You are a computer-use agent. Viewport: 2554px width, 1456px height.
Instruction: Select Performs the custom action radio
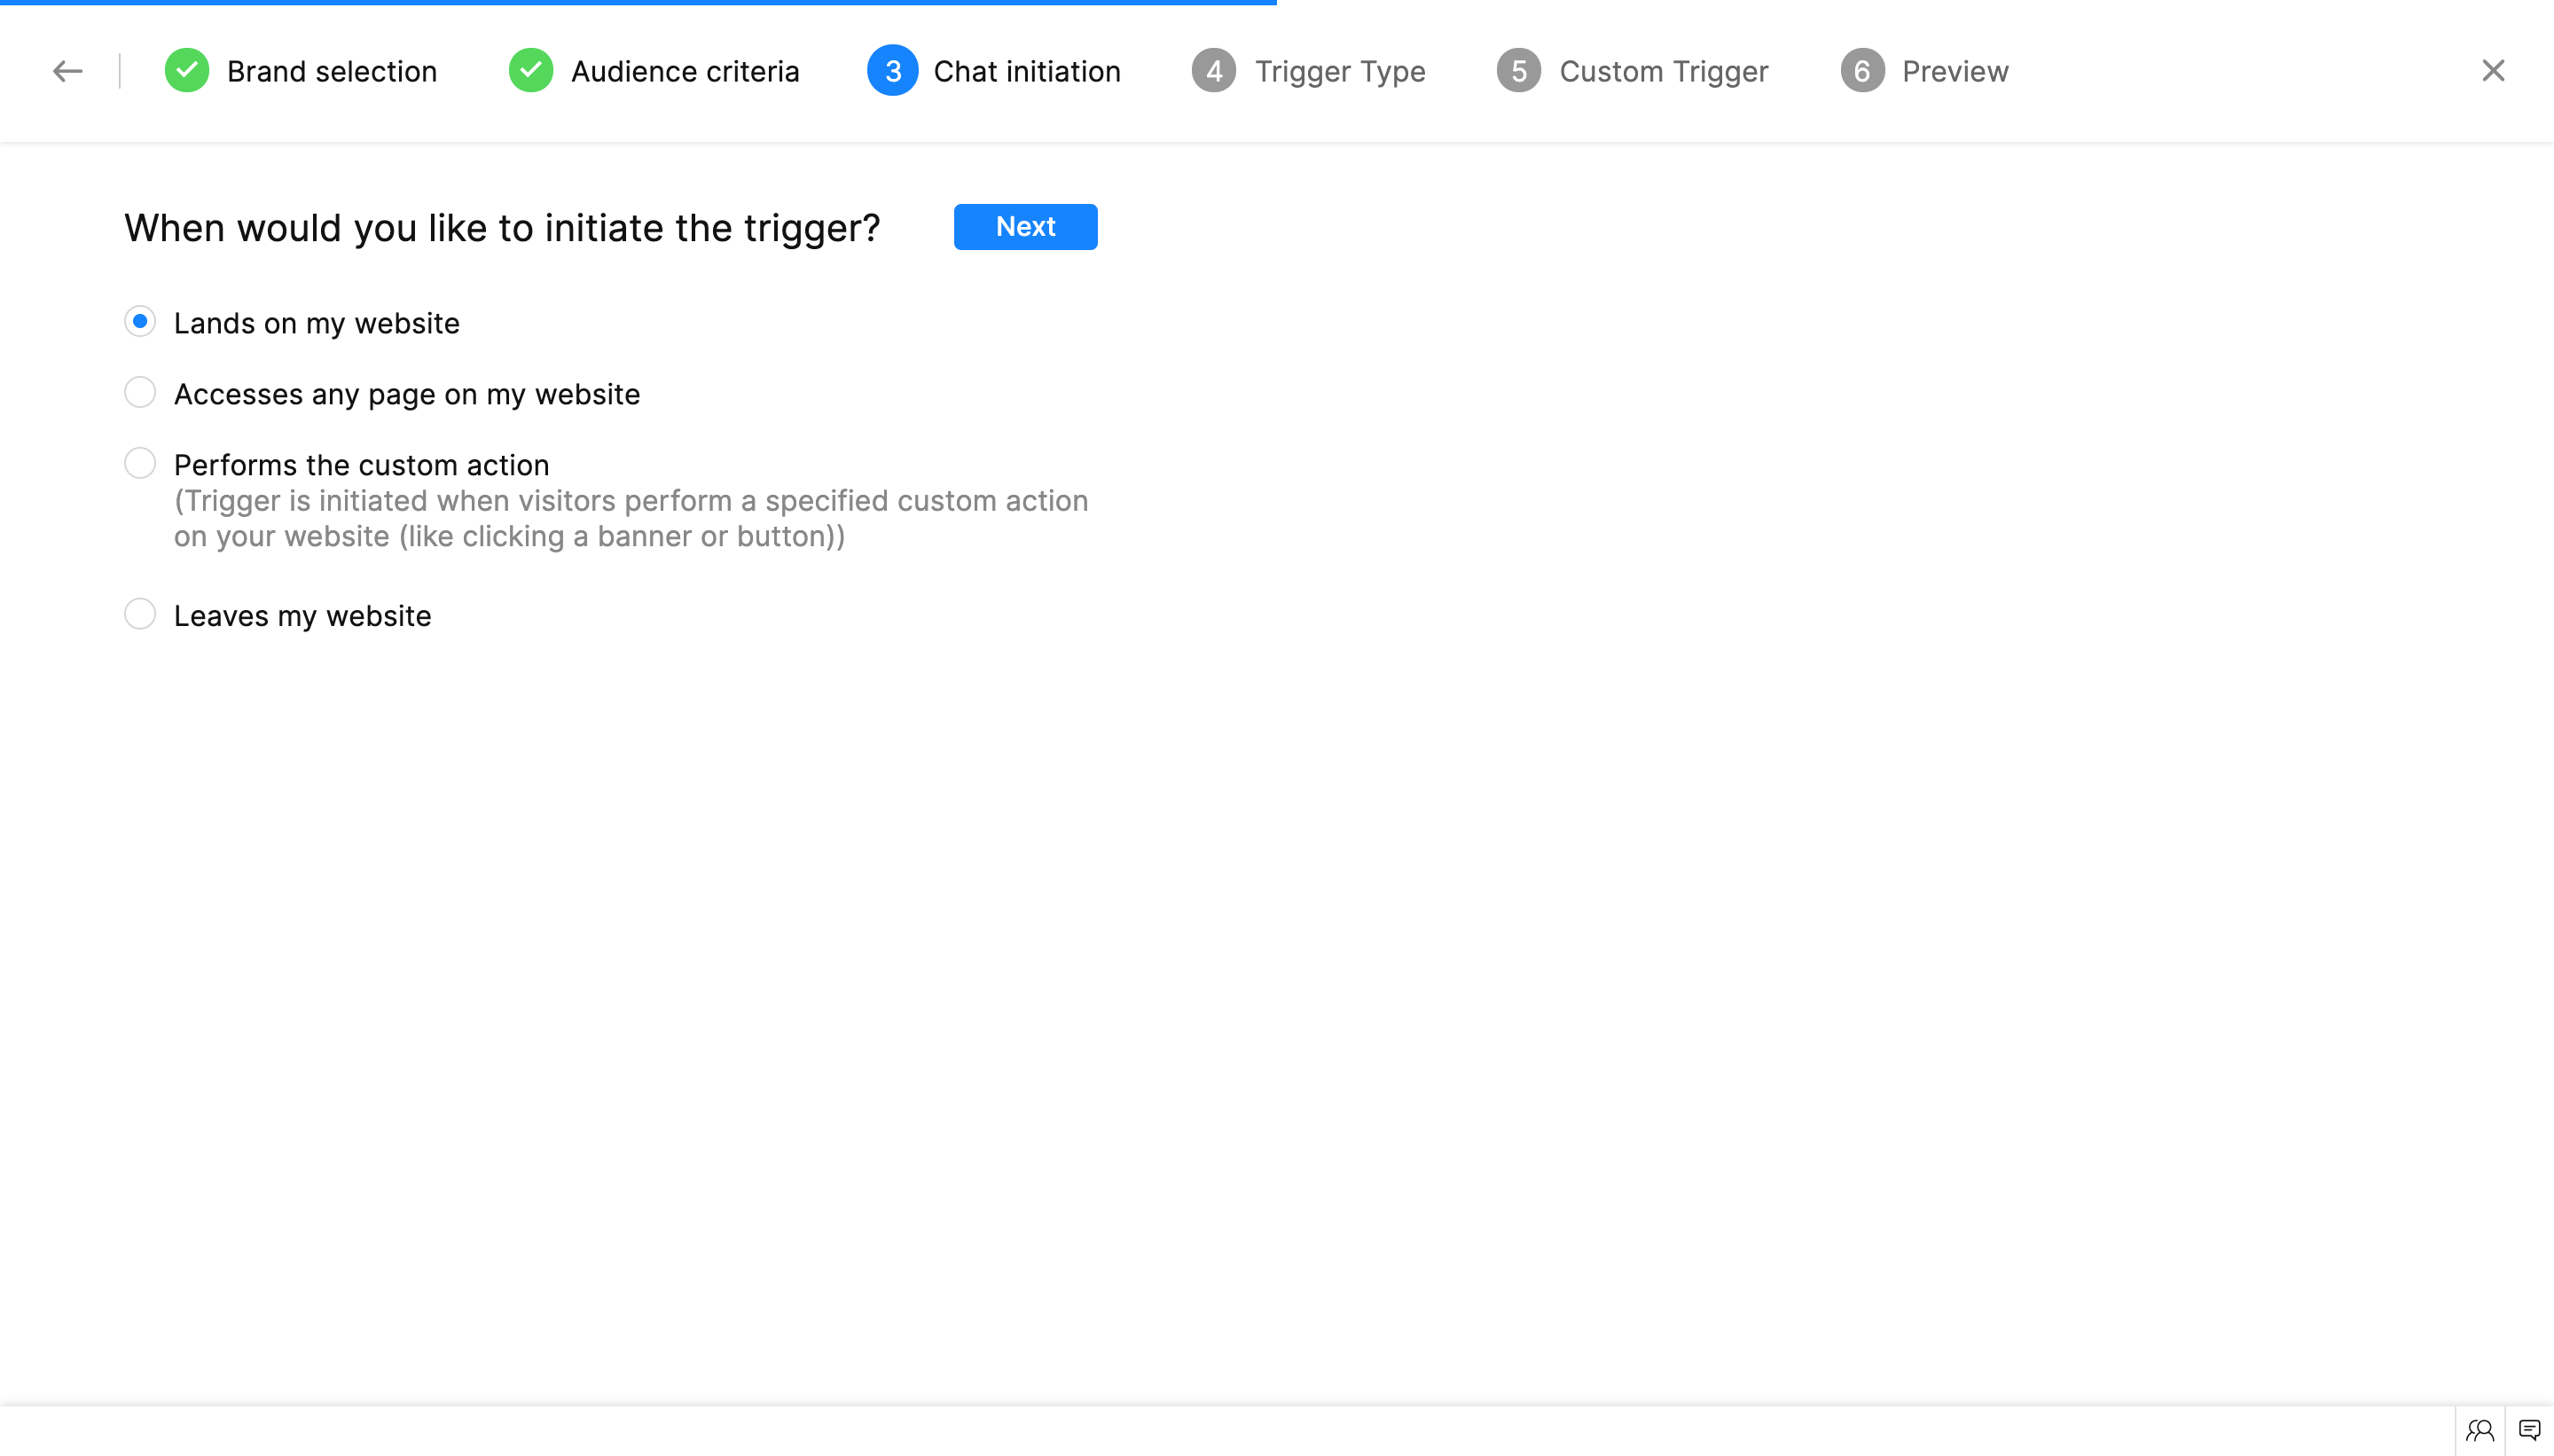[x=140, y=464]
